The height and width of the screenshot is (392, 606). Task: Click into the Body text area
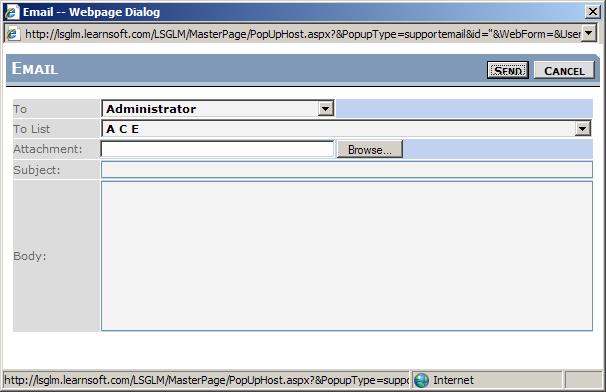point(347,256)
